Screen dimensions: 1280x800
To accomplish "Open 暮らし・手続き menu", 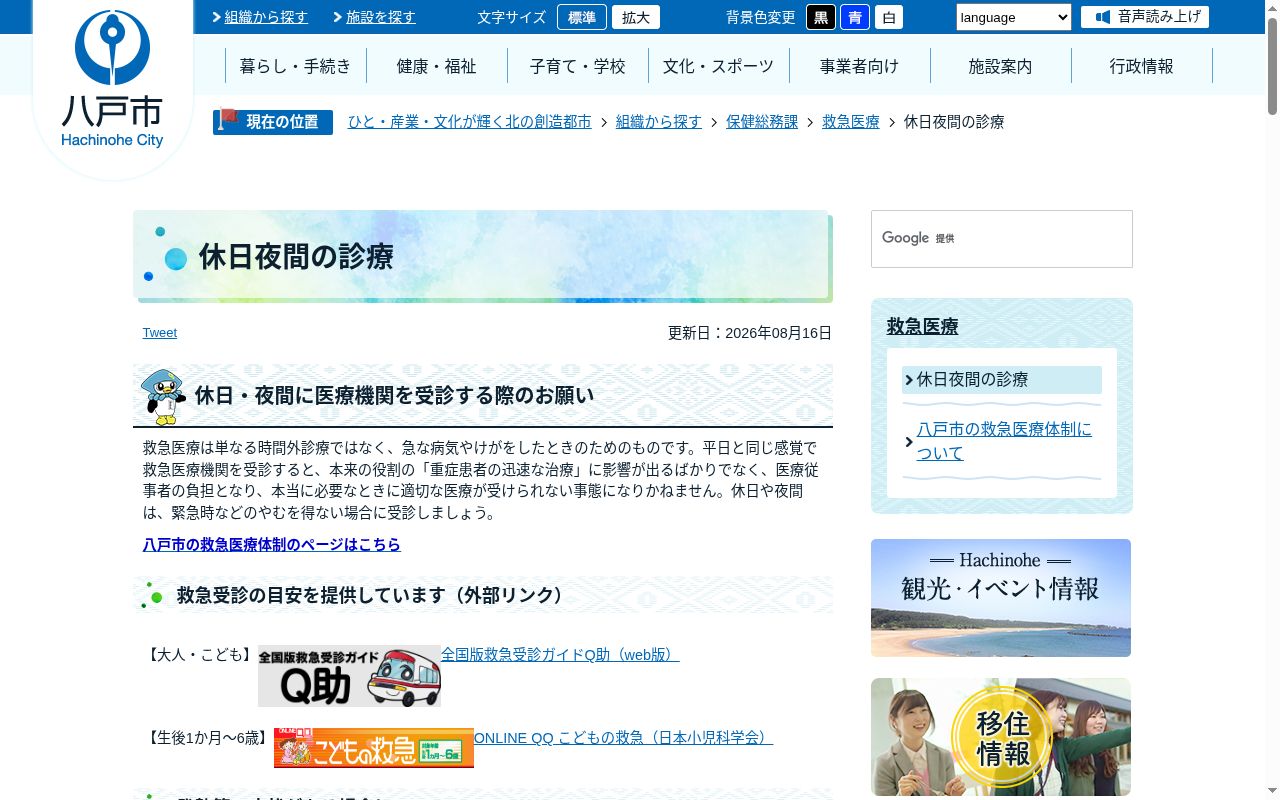I will point(295,66).
